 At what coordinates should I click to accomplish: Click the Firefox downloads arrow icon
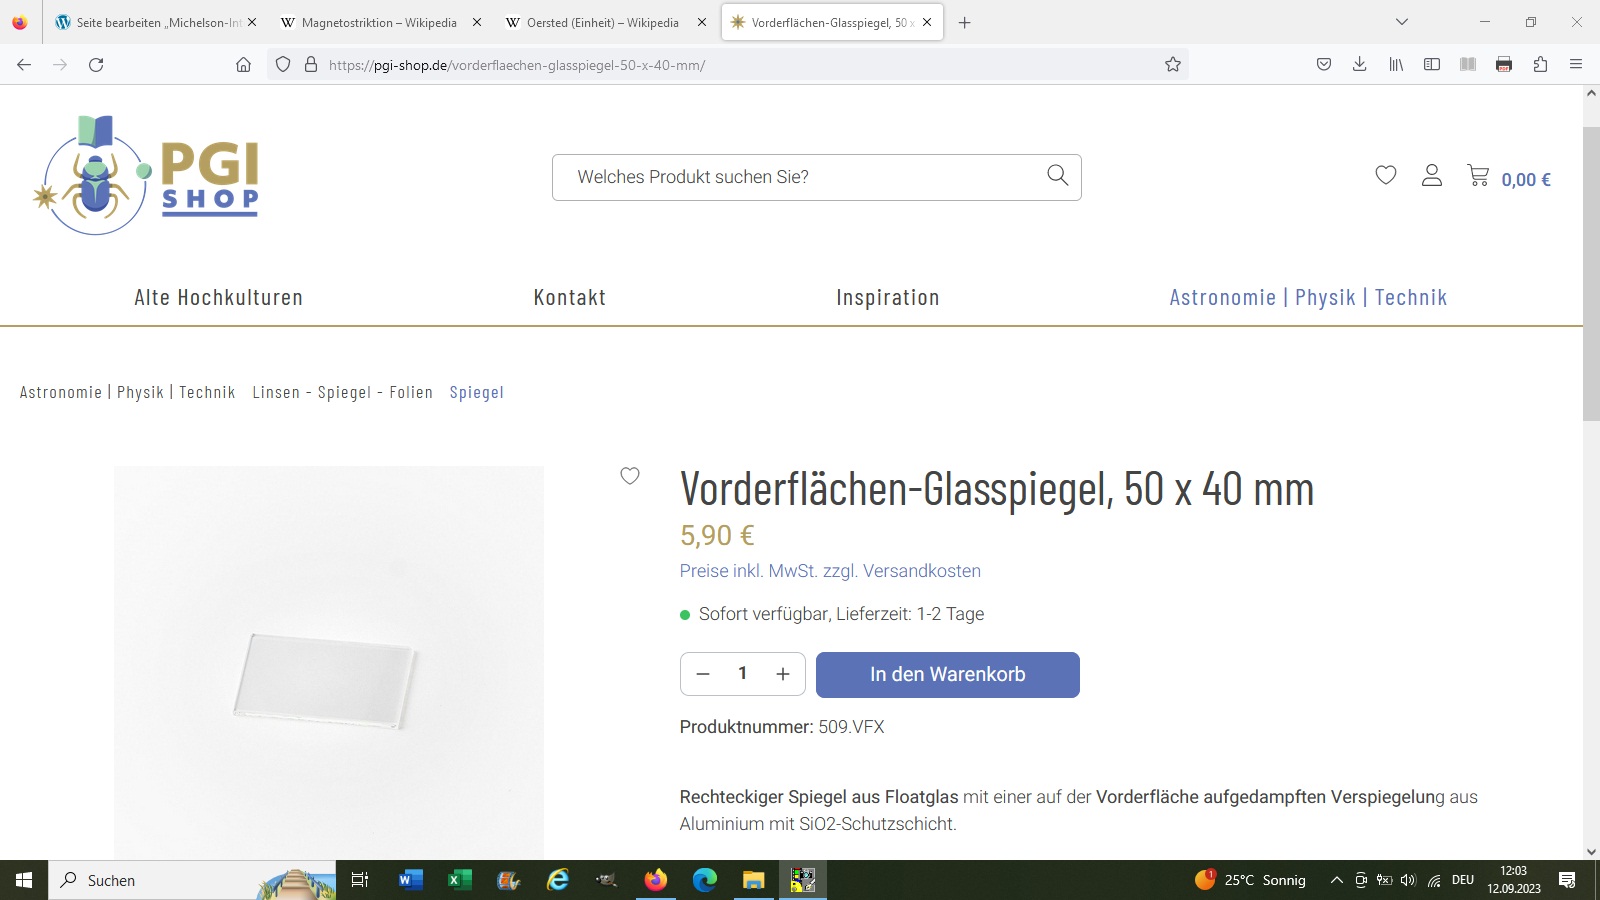click(x=1360, y=65)
